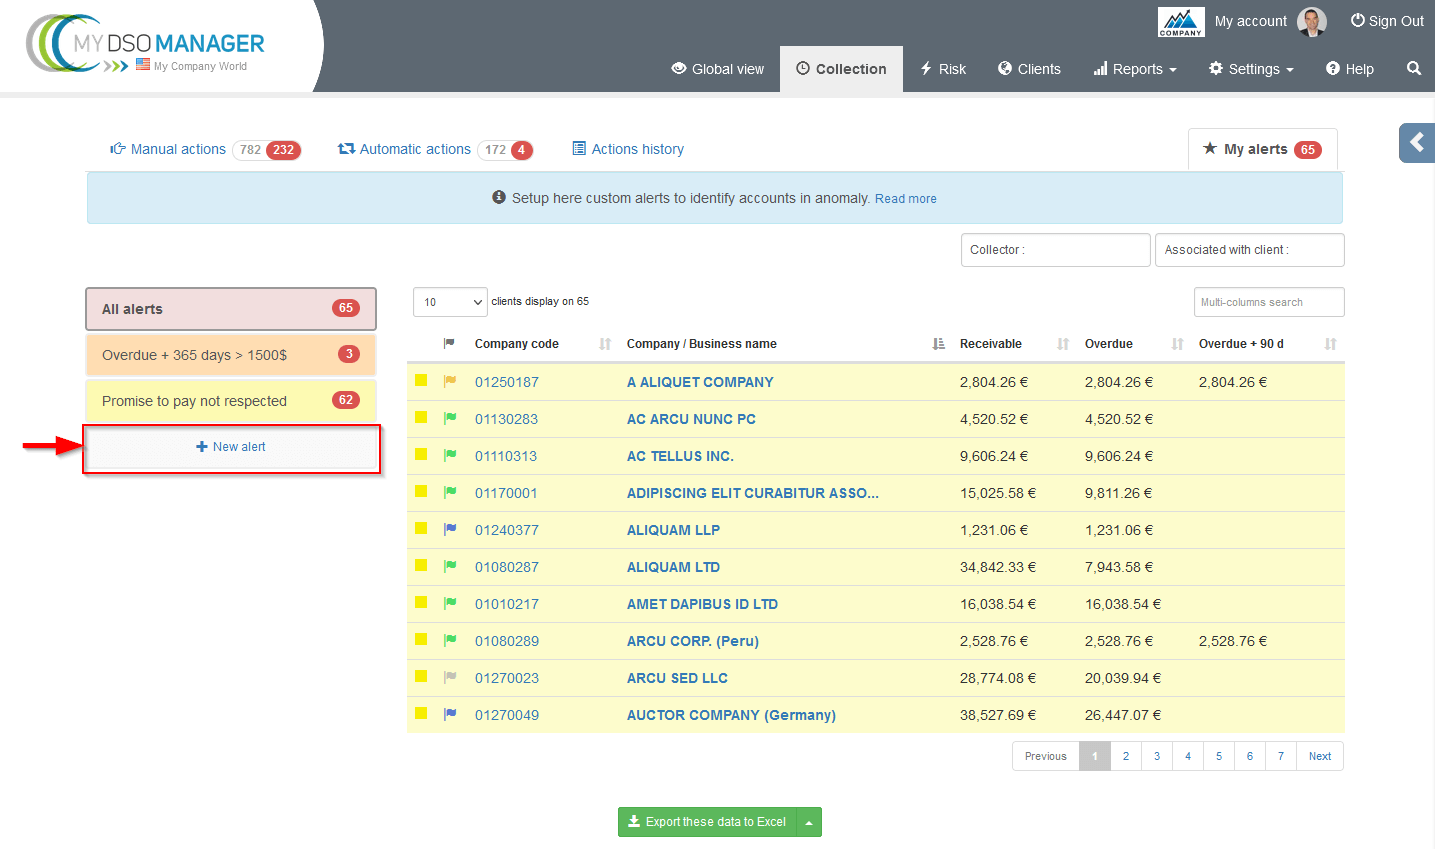Click the user profile avatar photo
1435x849 pixels.
[1311, 21]
